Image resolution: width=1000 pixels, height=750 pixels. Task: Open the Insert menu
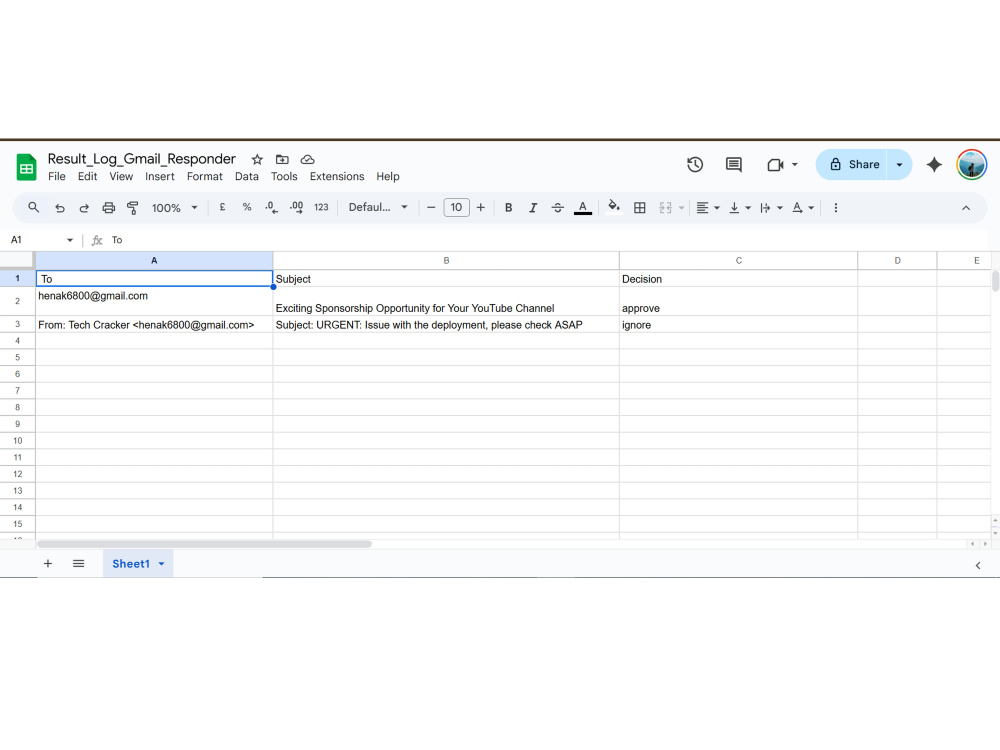pos(159,177)
